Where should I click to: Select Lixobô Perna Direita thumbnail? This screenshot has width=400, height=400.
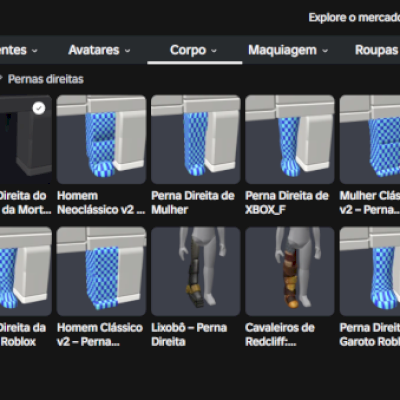196,271
